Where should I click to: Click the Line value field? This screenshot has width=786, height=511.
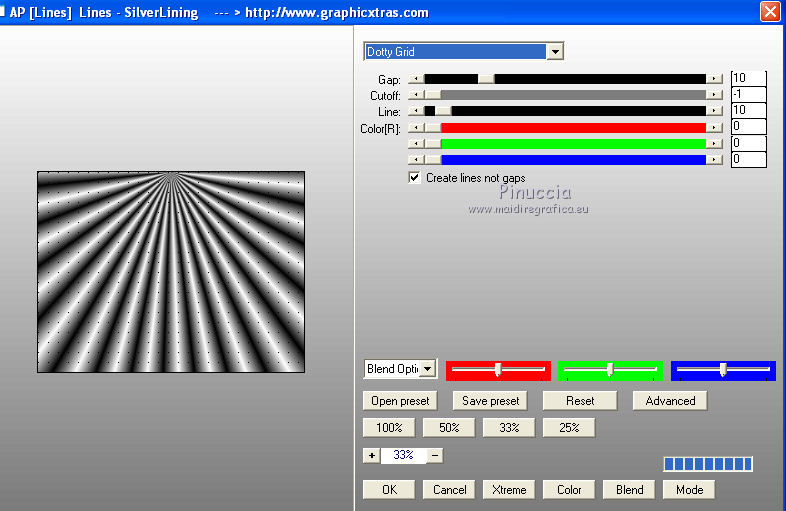pos(748,110)
